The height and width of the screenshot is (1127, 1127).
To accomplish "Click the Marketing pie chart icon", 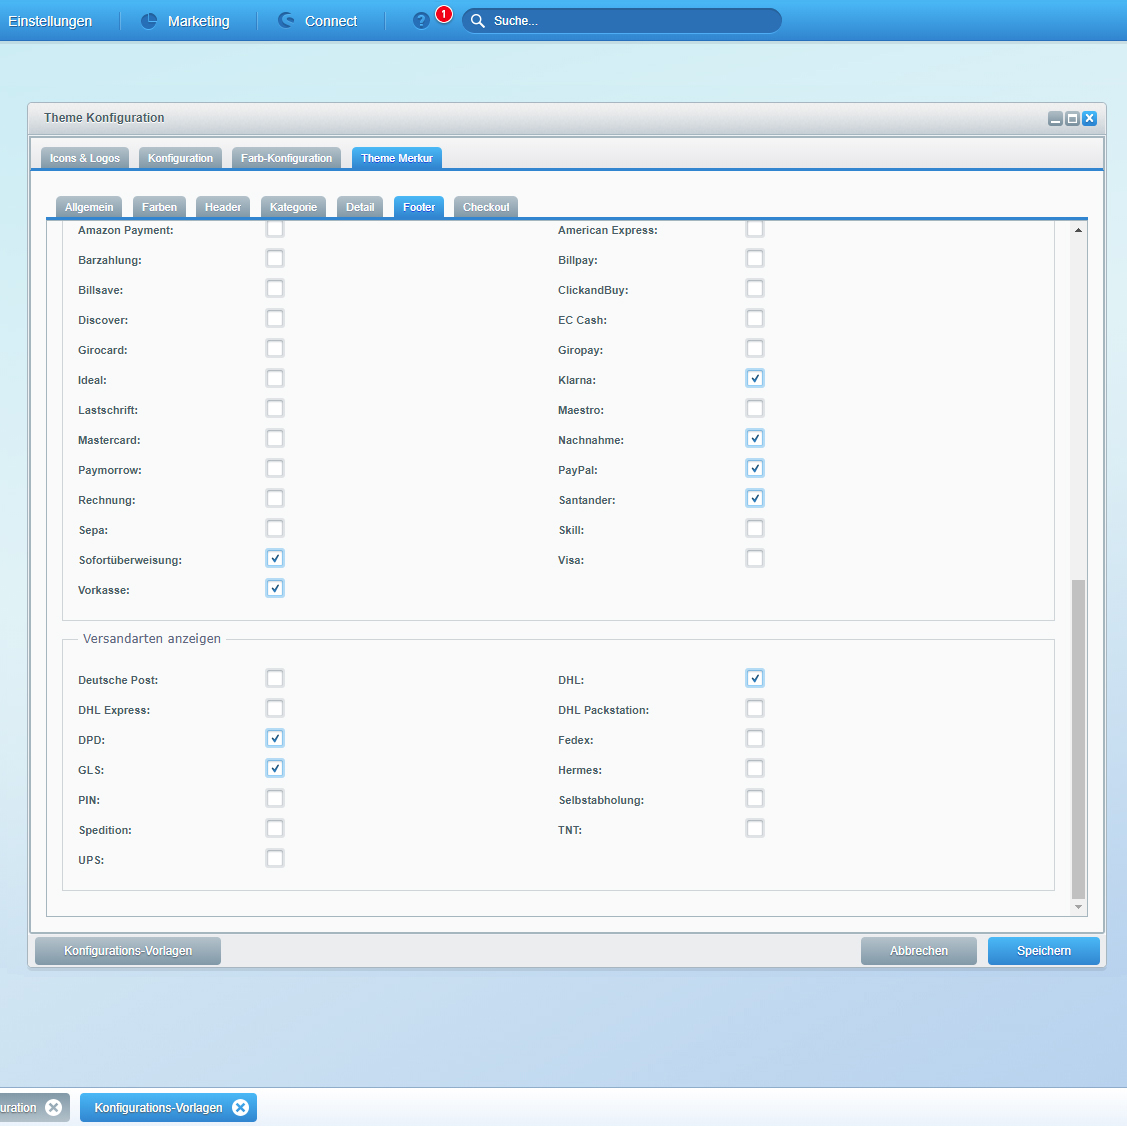I will point(149,21).
